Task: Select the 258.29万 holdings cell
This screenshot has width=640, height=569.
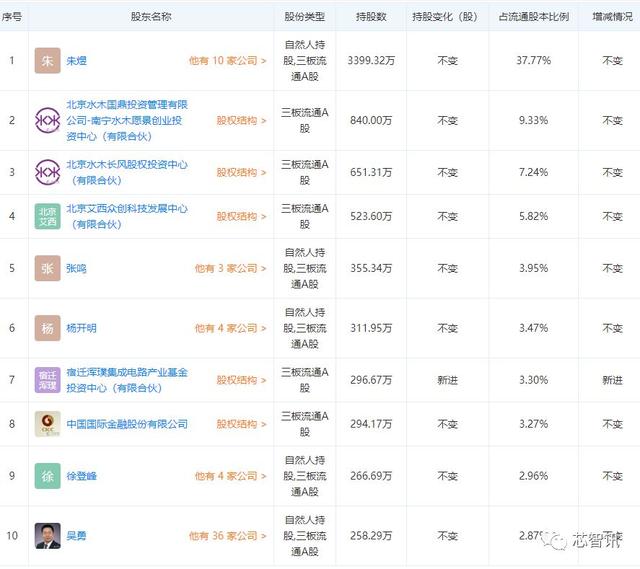Action: (371, 536)
